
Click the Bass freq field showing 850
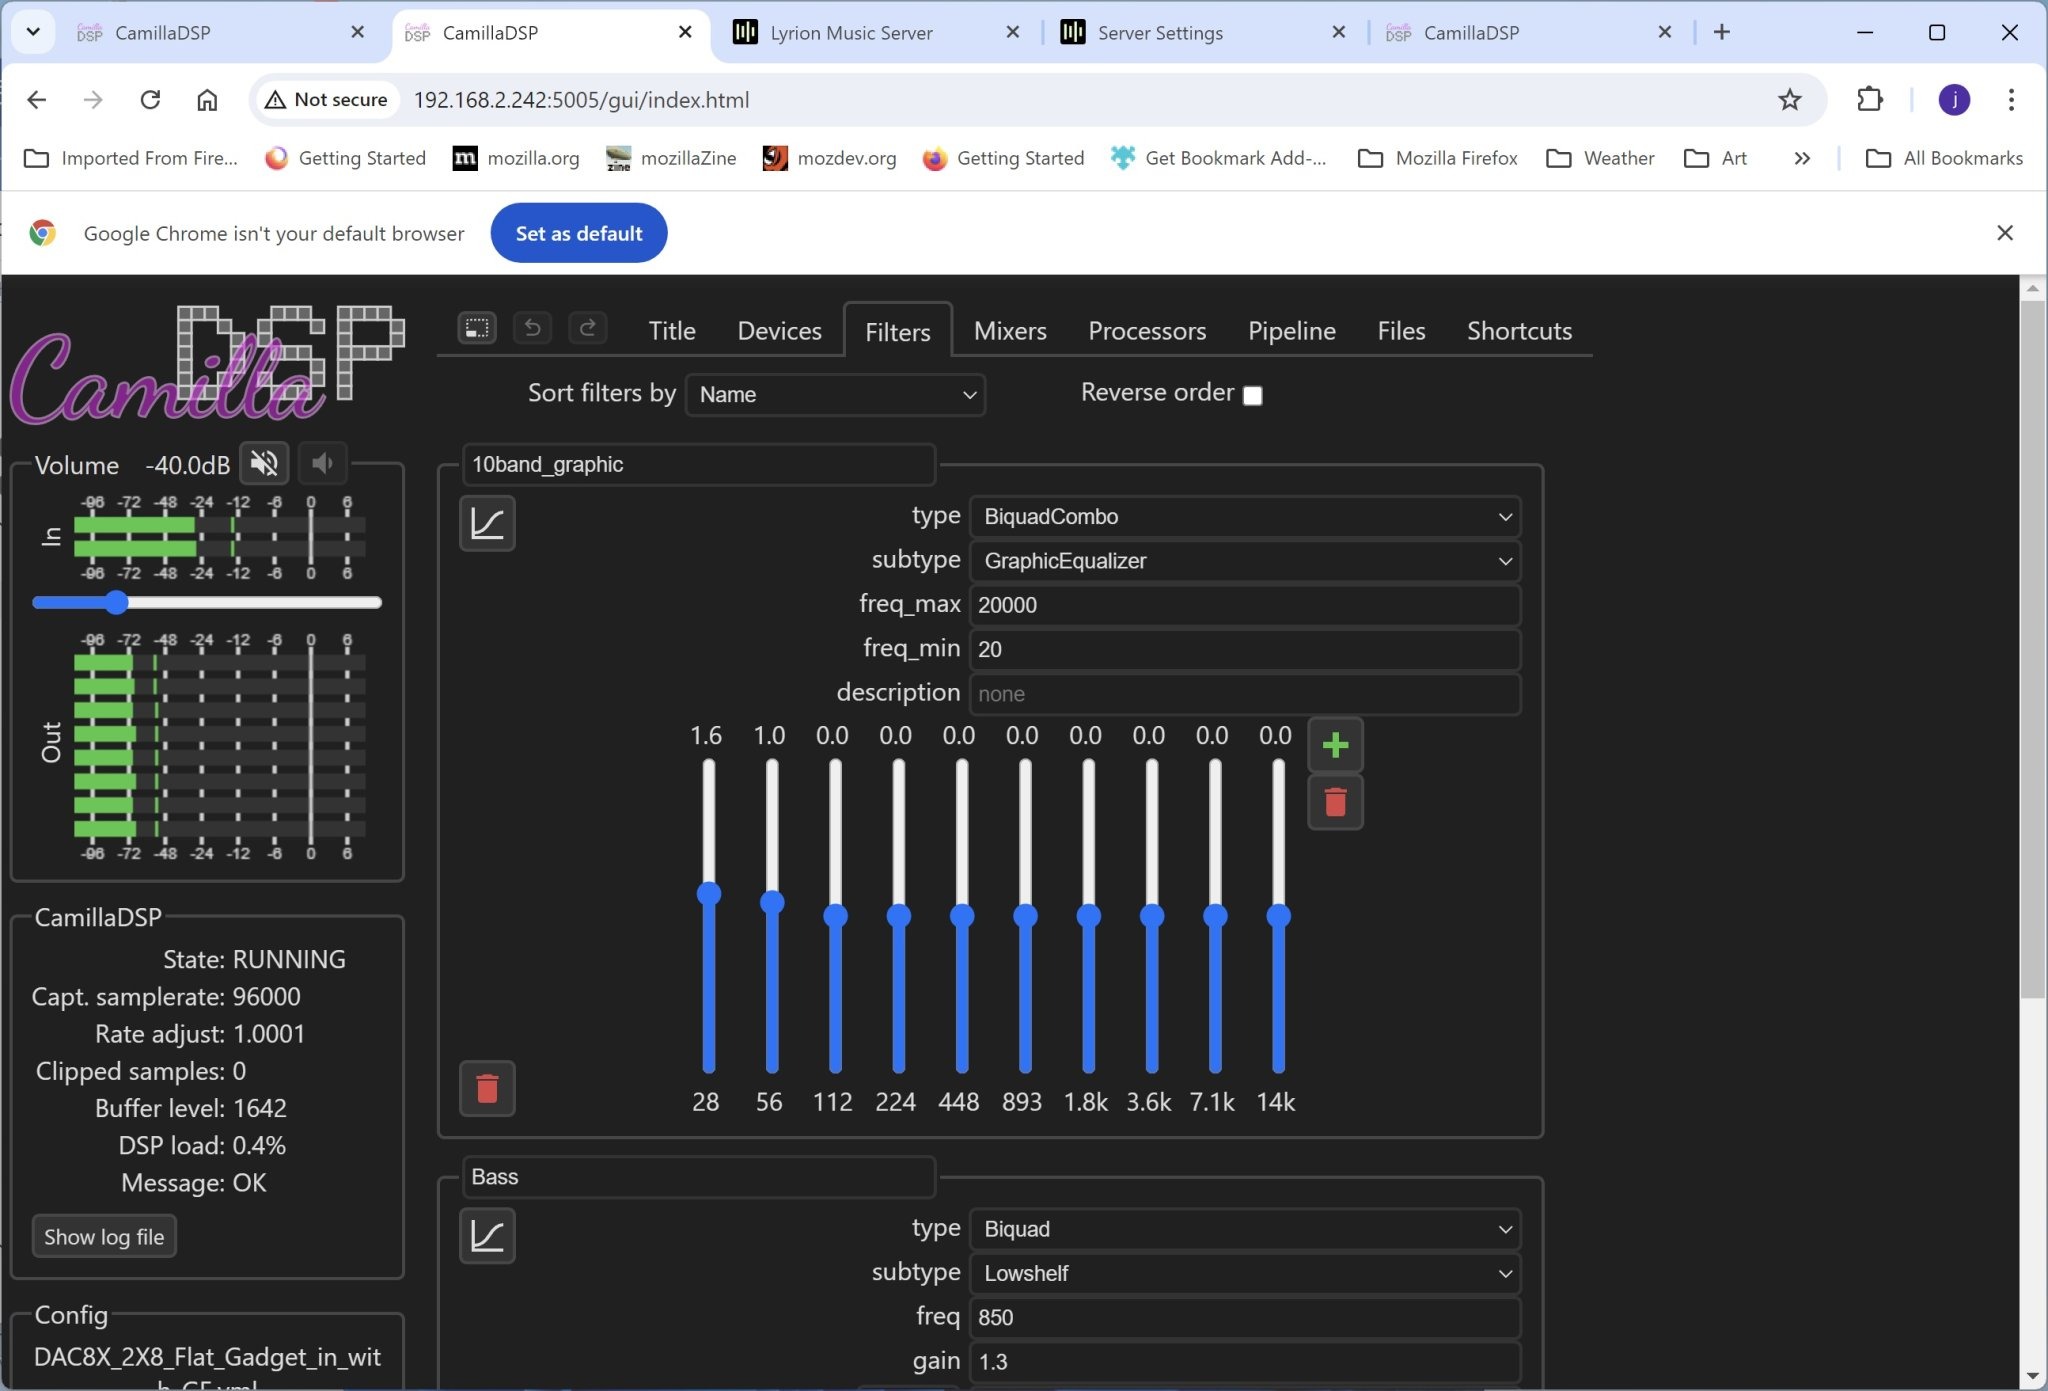[x=1245, y=1317]
